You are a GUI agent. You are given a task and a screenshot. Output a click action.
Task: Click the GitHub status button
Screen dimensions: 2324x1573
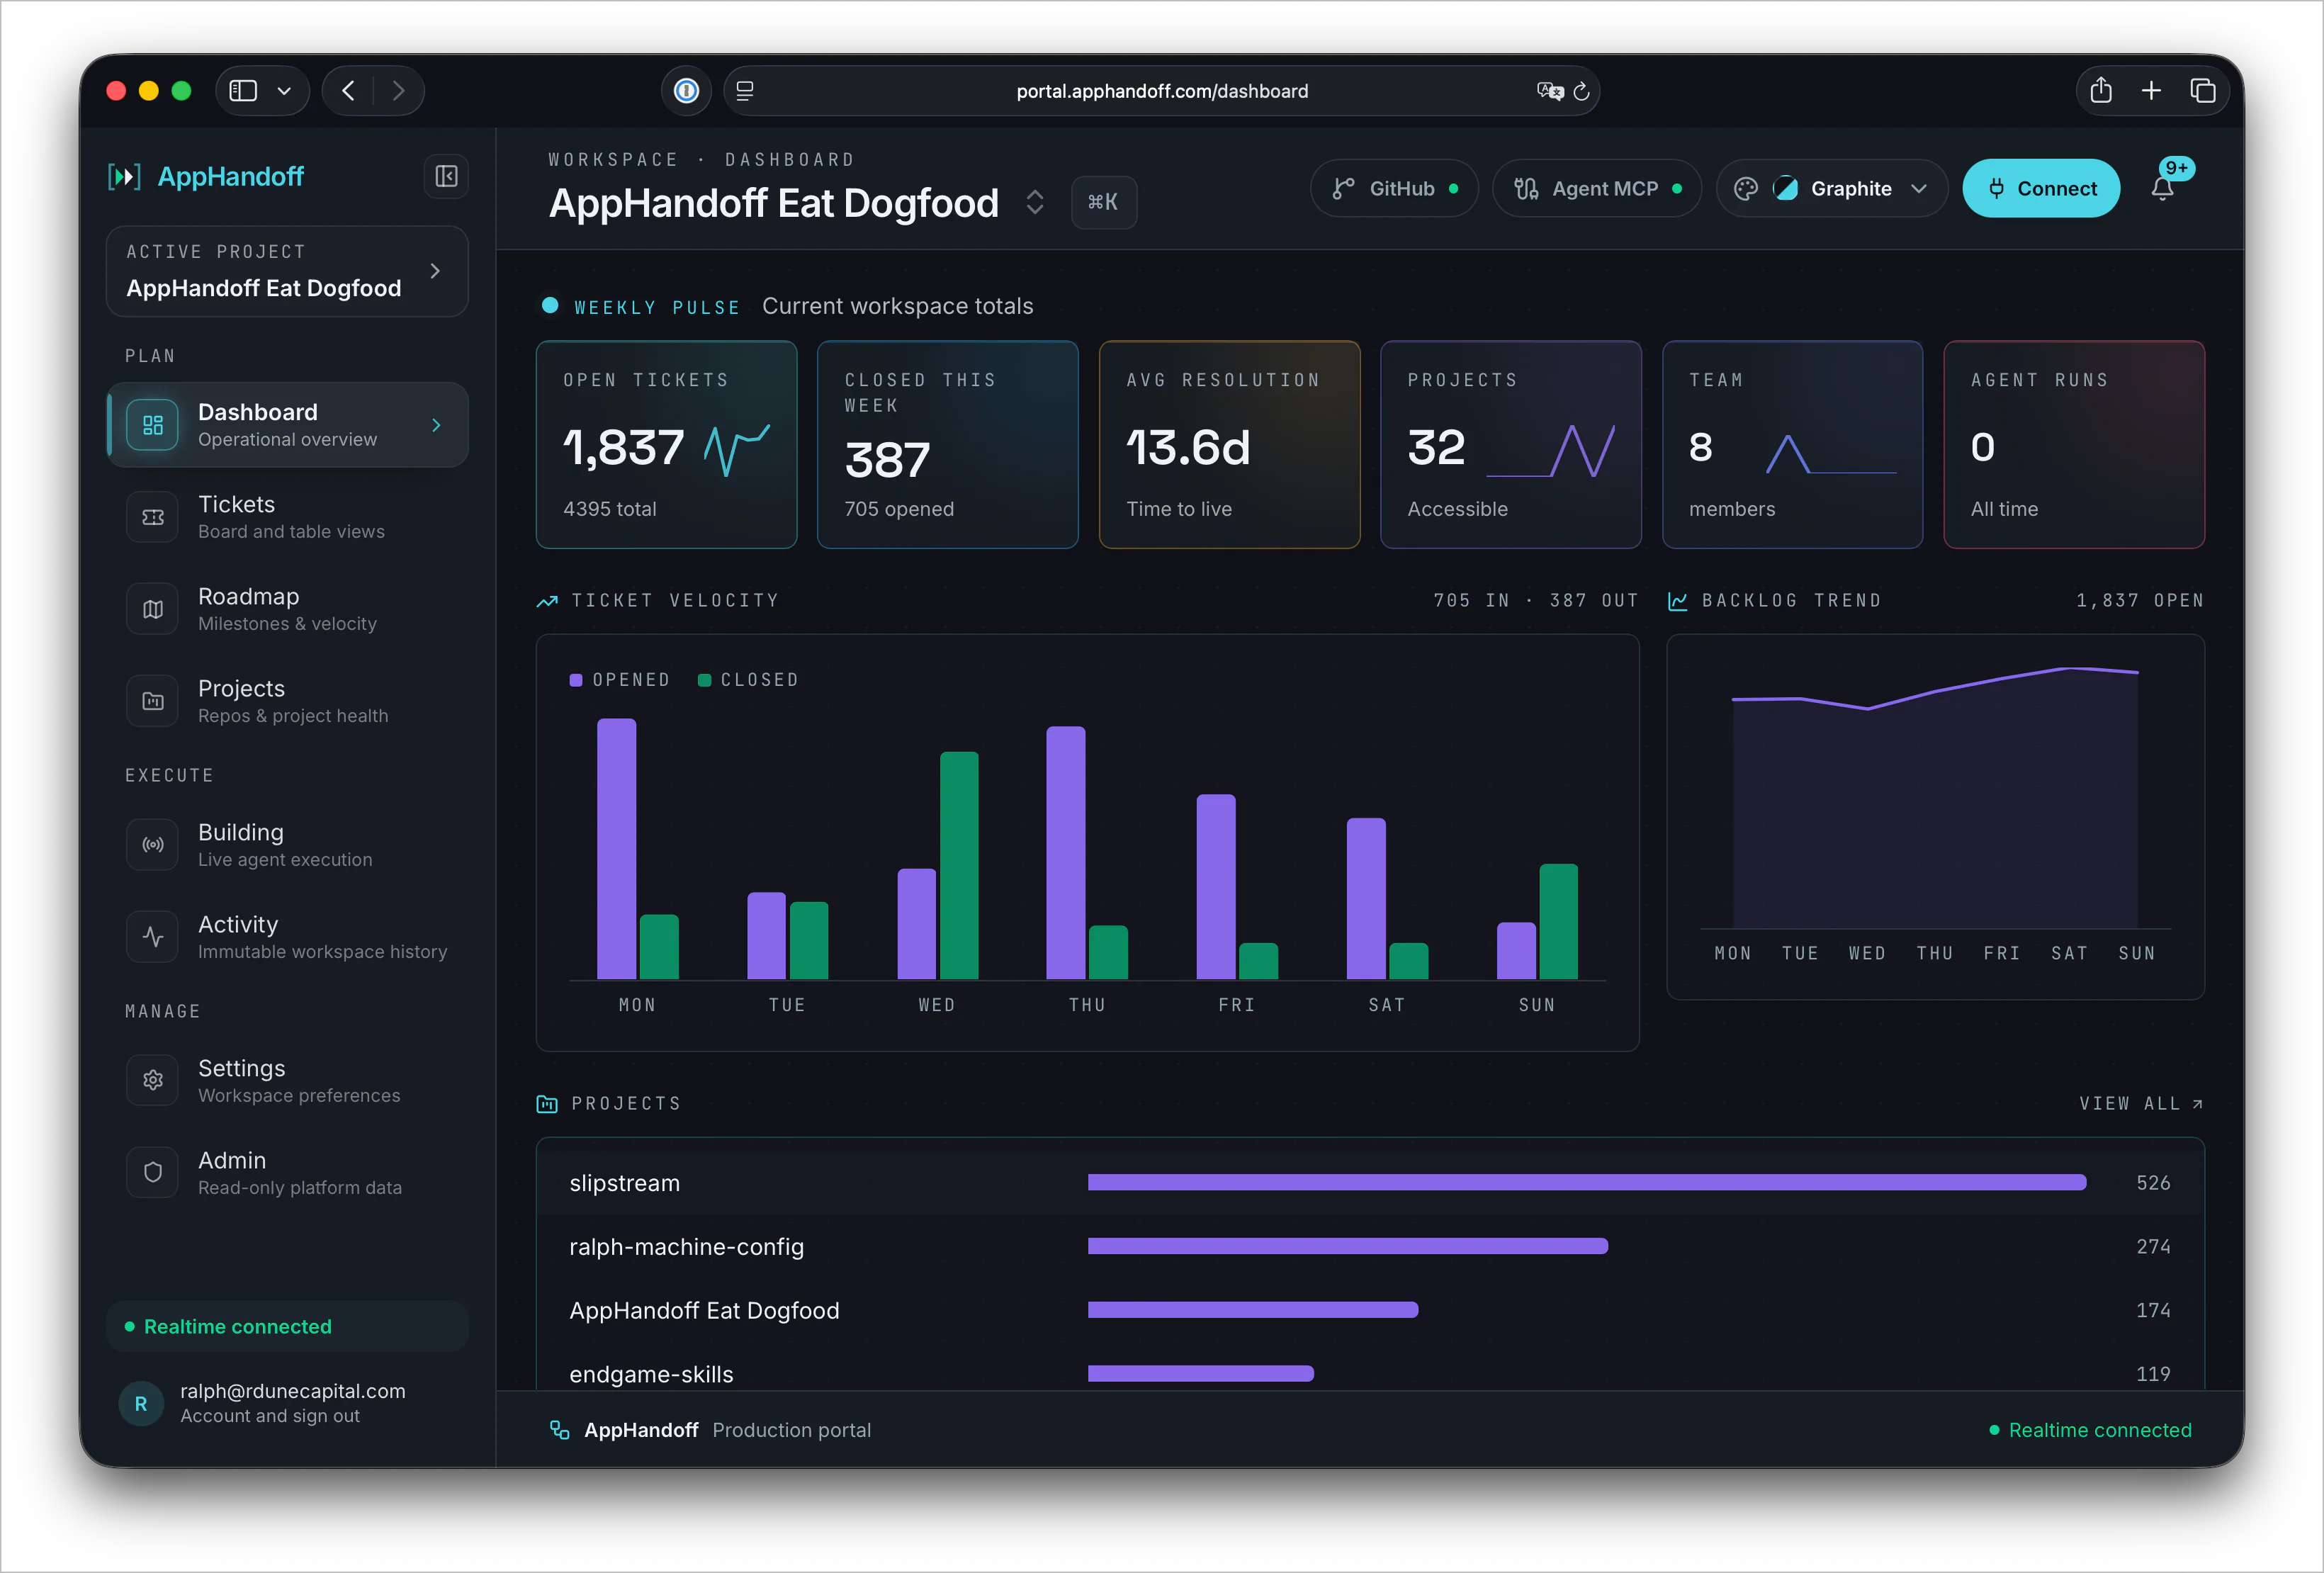pyautogui.click(x=1394, y=189)
